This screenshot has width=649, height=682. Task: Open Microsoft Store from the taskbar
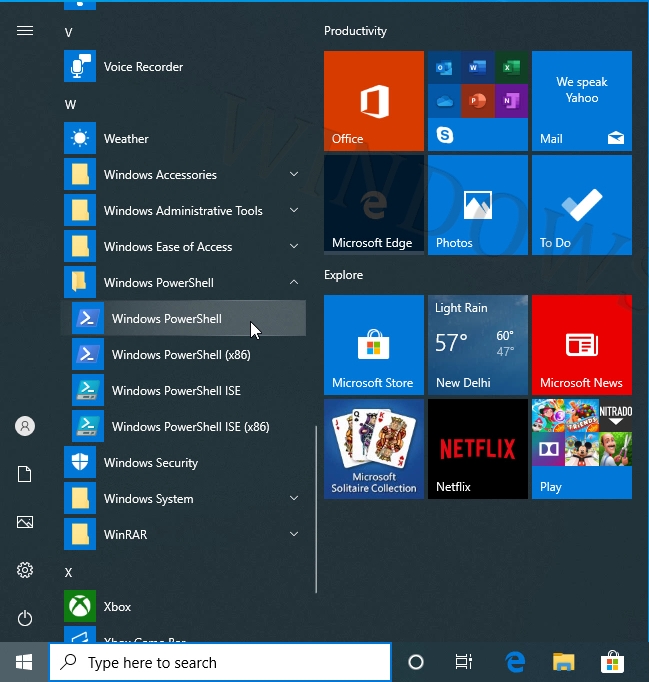612,662
